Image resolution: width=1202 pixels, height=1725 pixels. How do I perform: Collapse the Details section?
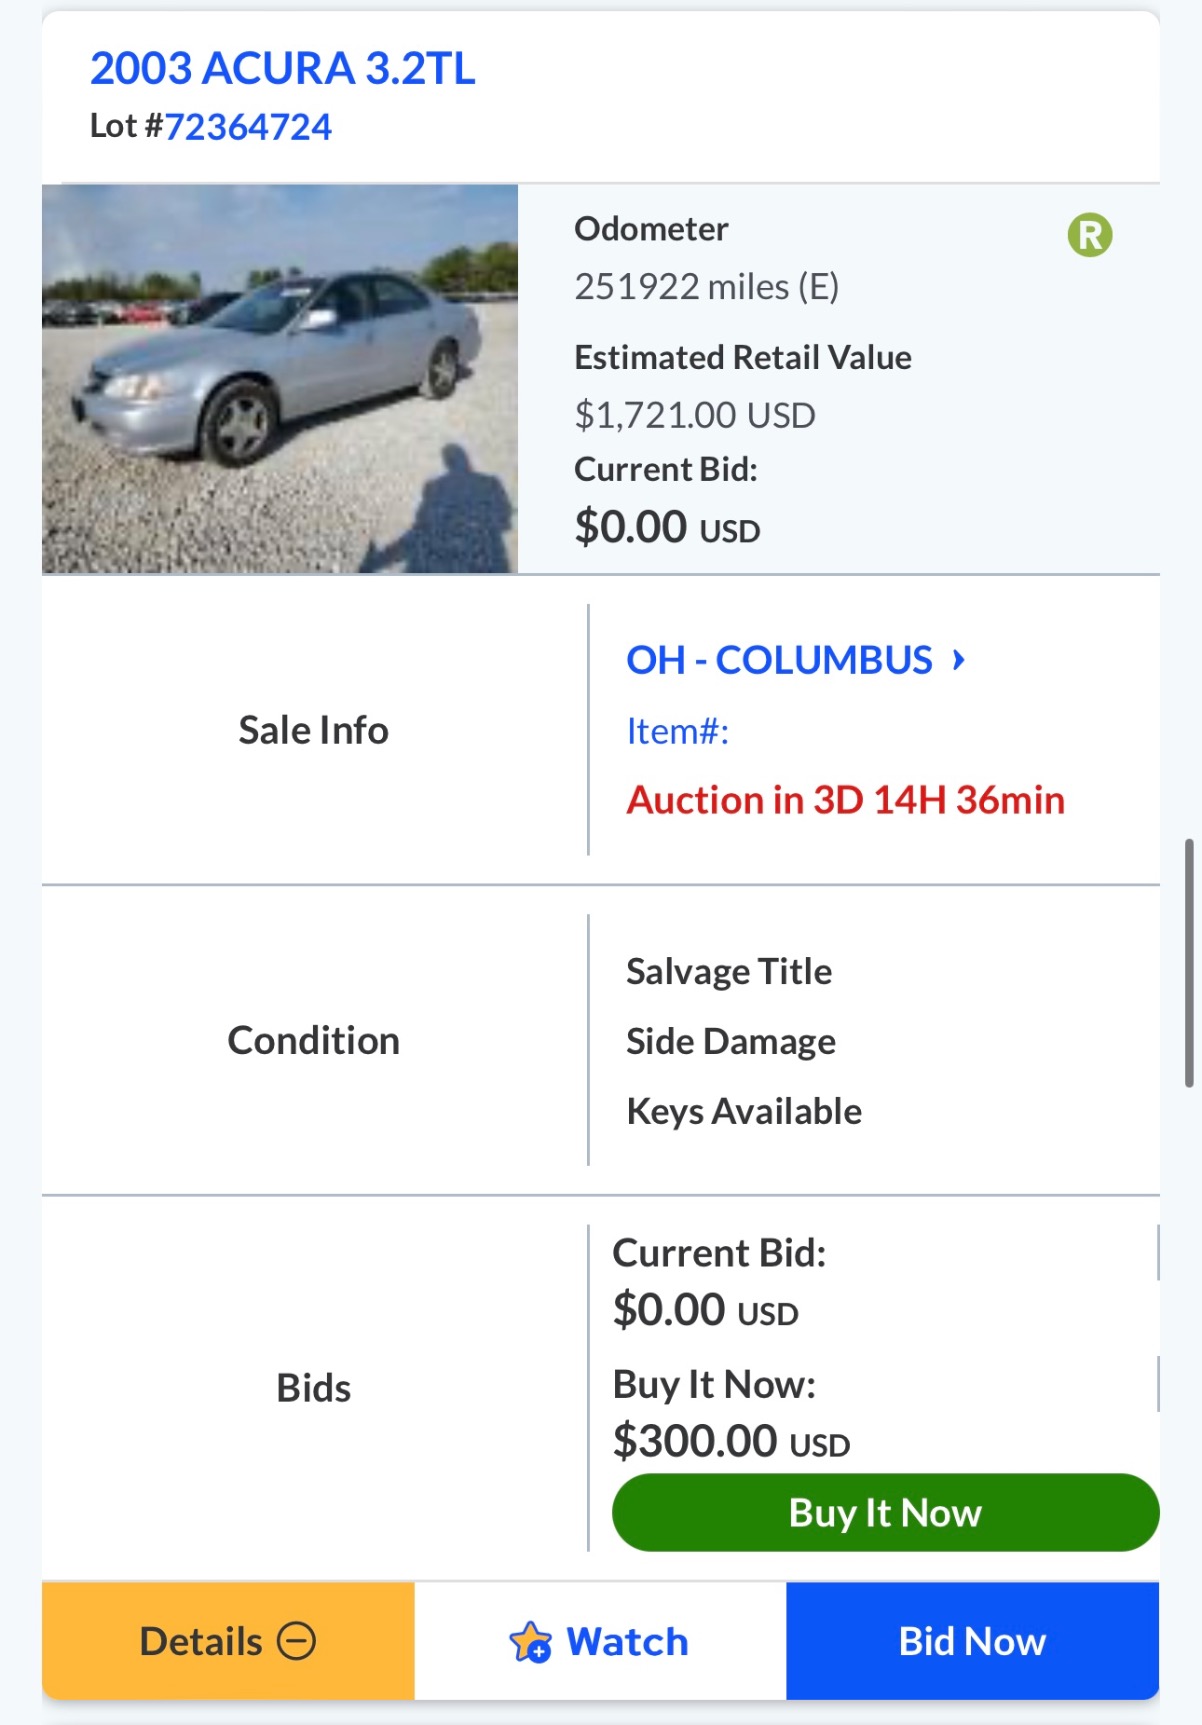coord(227,1641)
